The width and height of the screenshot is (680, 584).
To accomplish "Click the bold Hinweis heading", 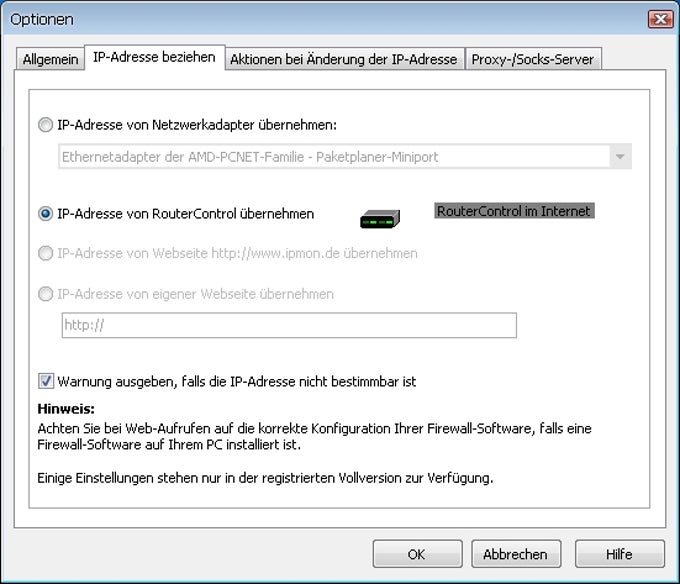I will (65, 409).
